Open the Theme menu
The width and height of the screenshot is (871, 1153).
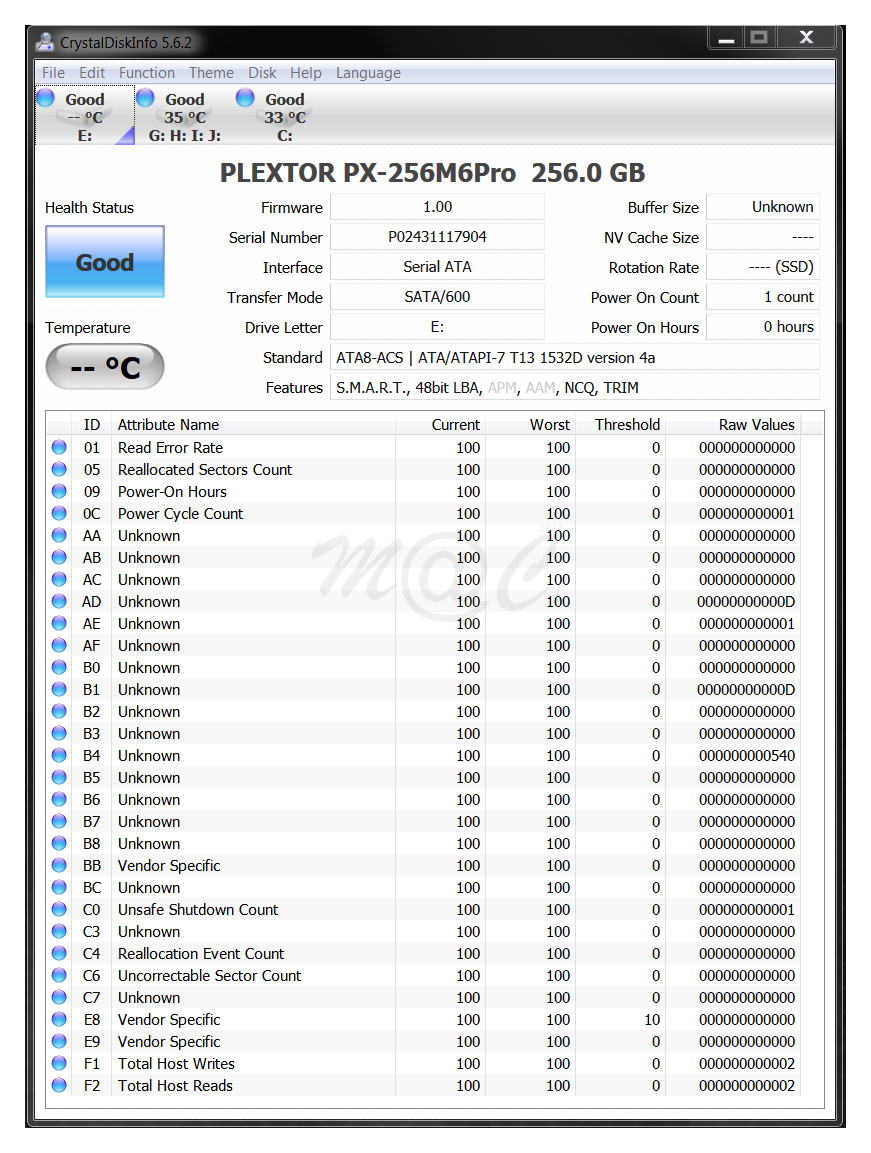coord(211,72)
